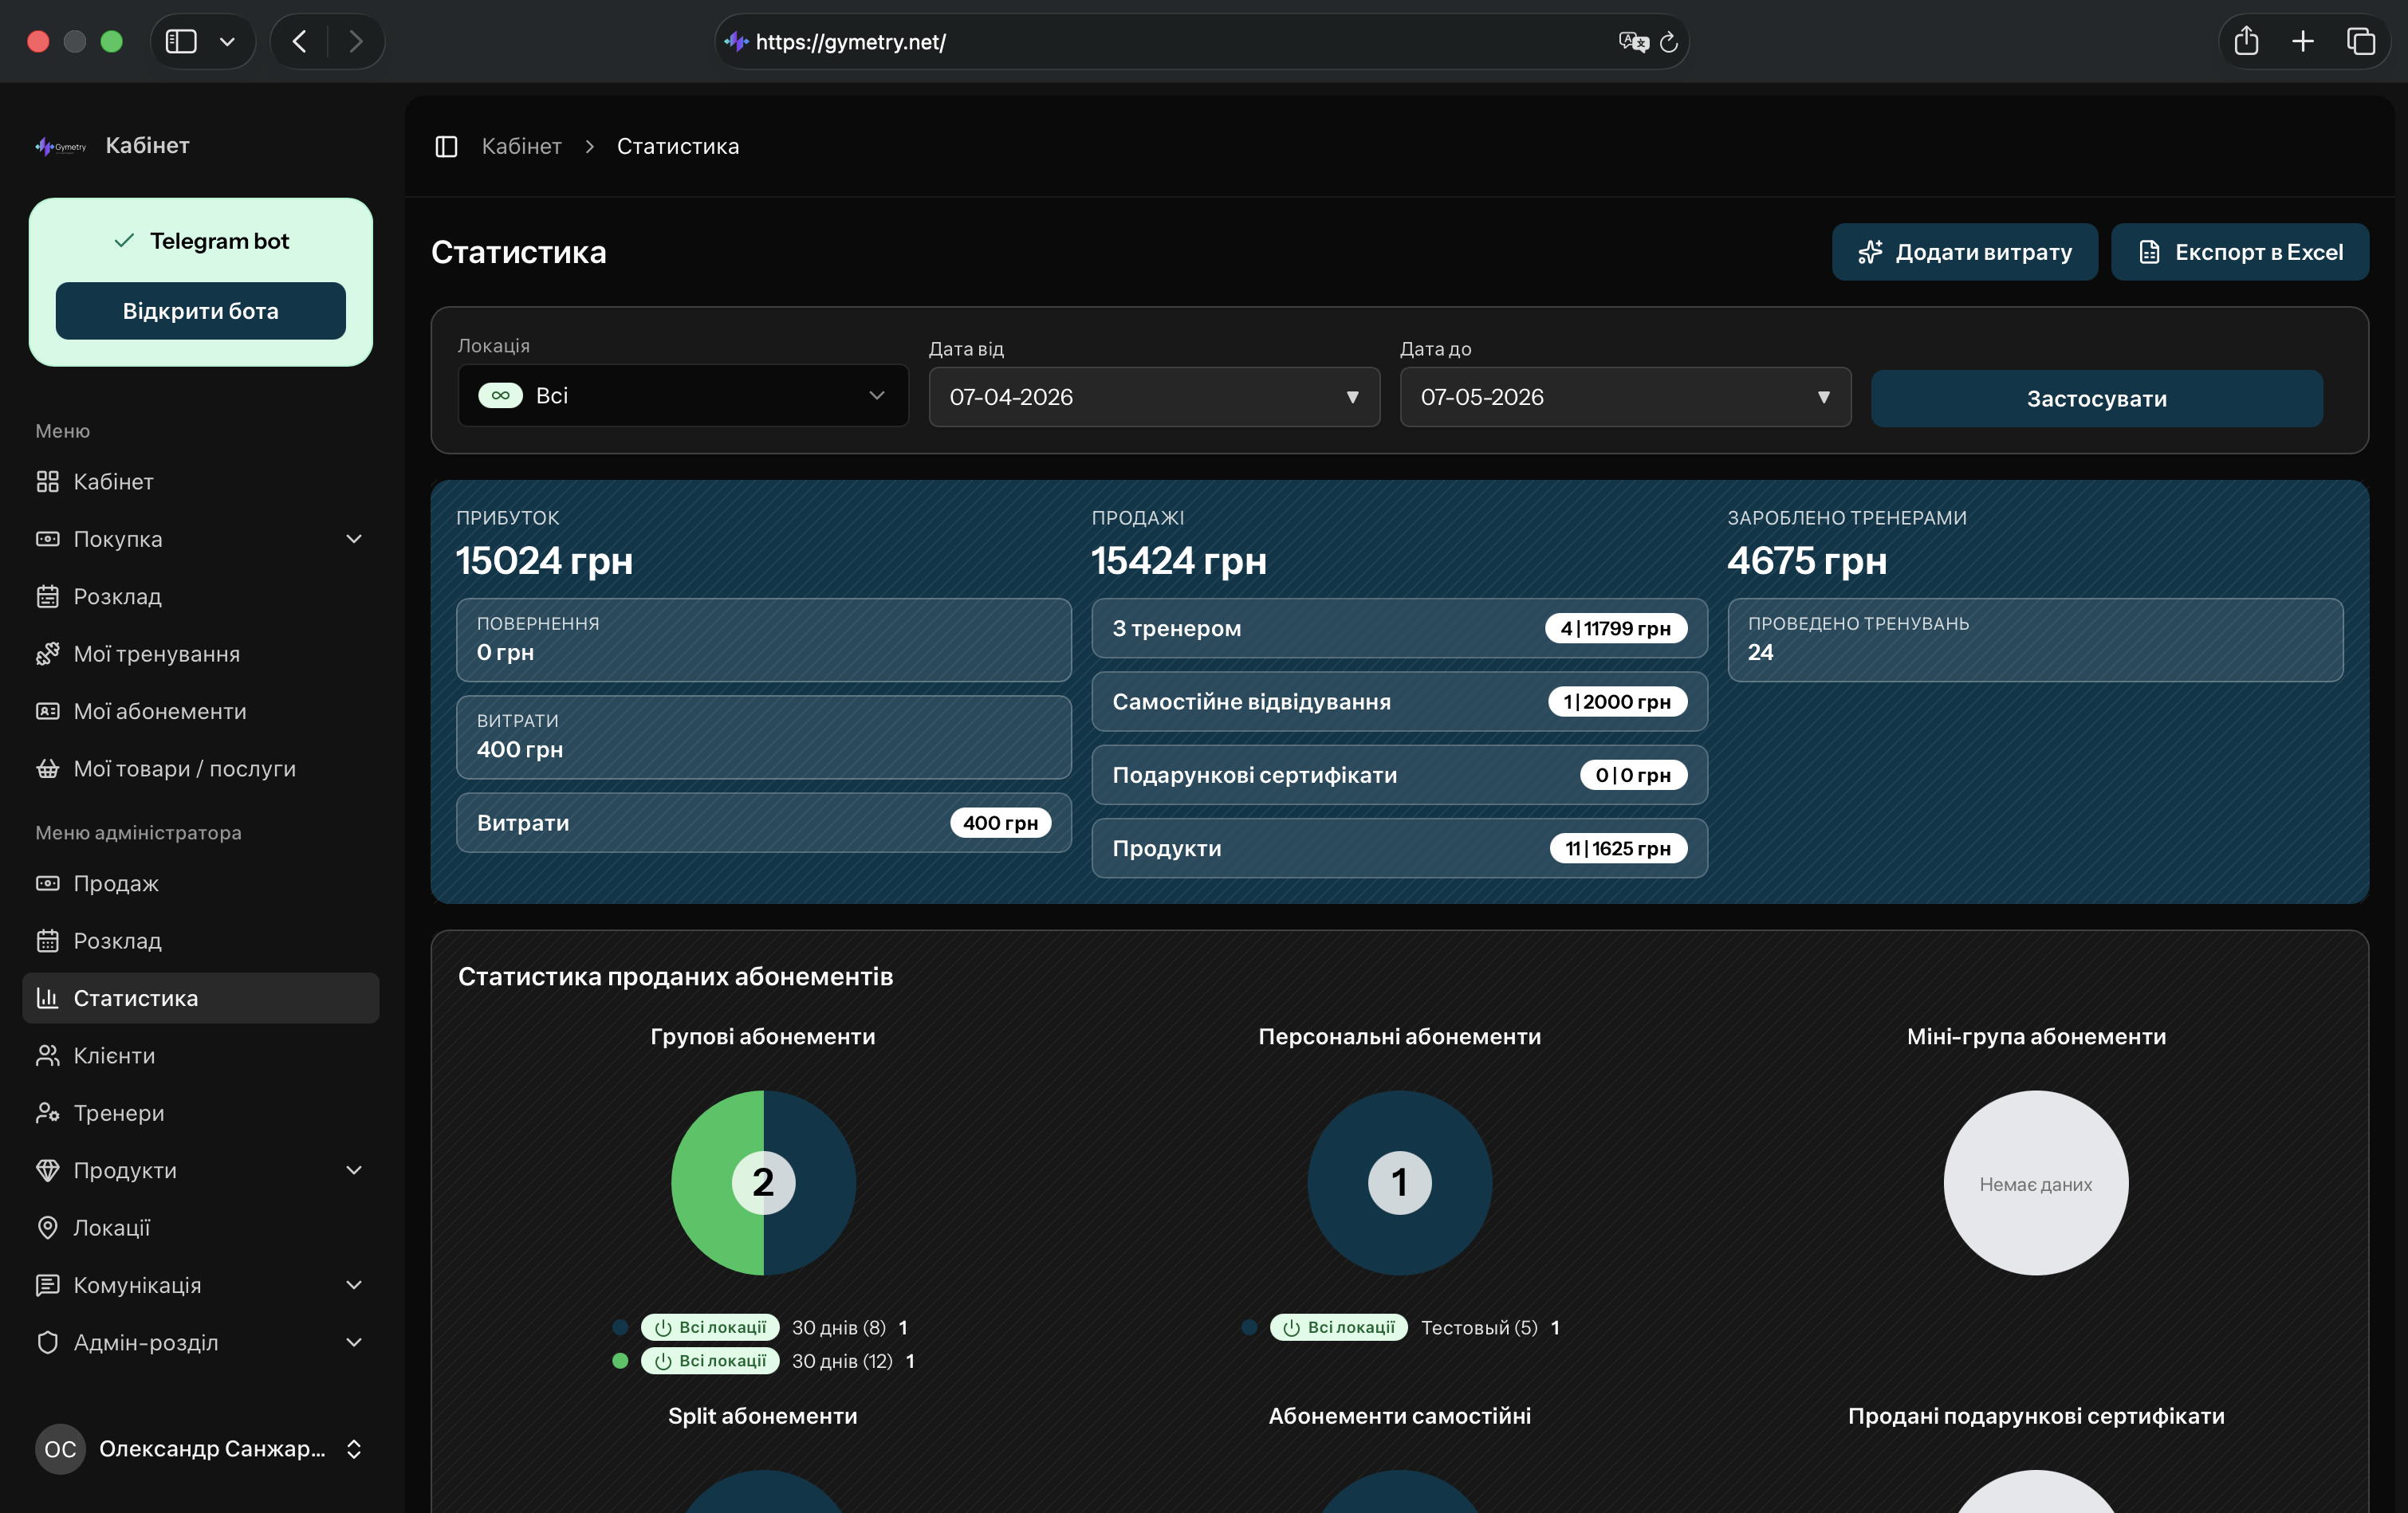Image resolution: width=2408 pixels, height=1513 pixels.
Task: Click the grid icon beside Кабінет menu item
Action: click(x=47, y=482)
